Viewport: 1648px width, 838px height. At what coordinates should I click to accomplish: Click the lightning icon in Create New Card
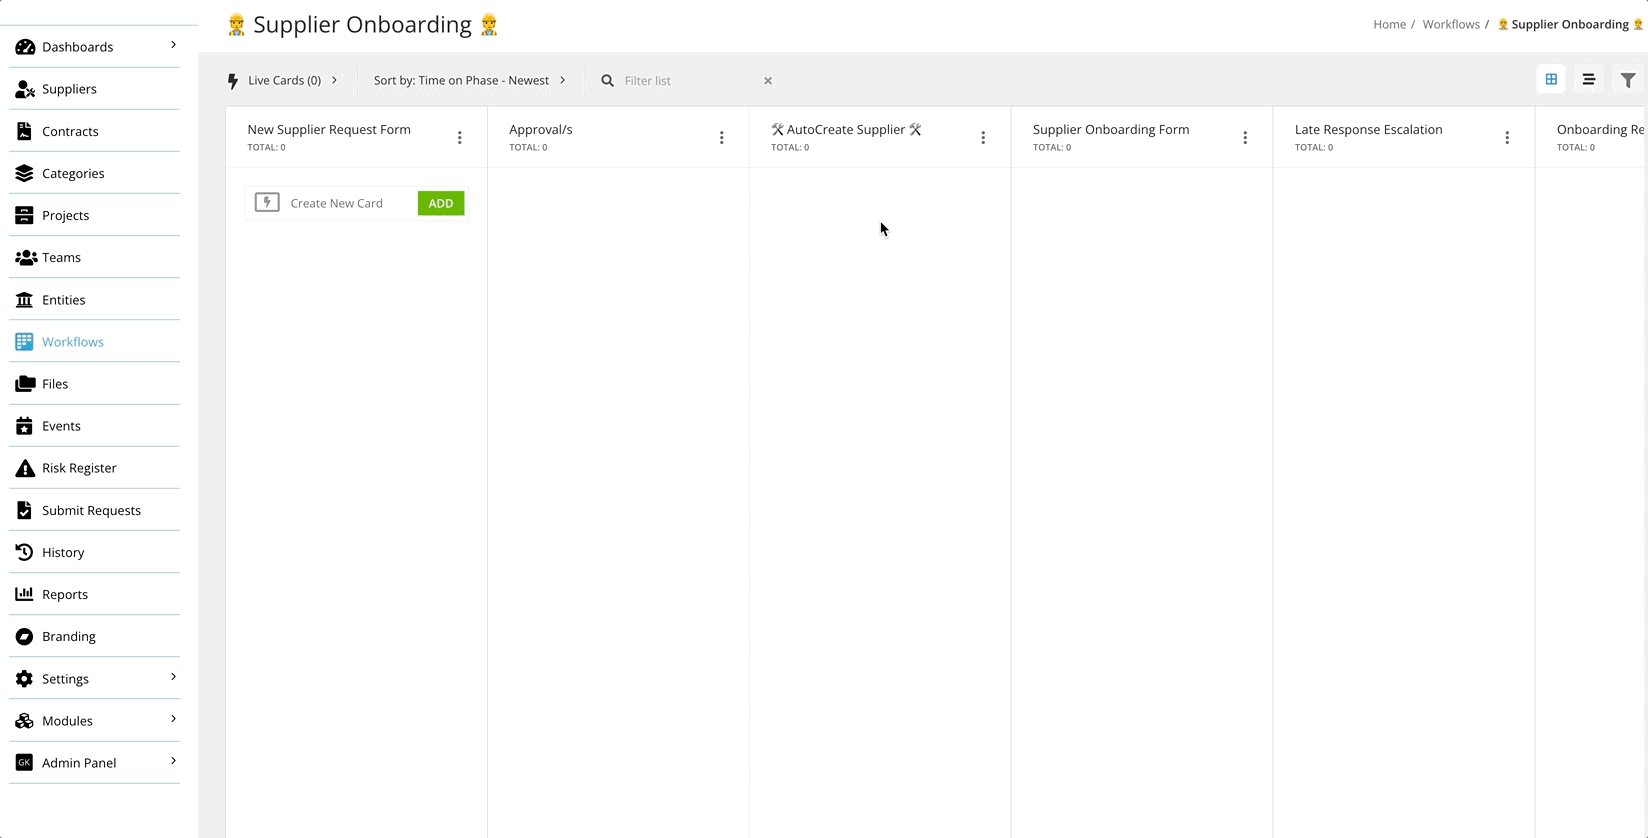pyautogui.click(x=267, y=202)
